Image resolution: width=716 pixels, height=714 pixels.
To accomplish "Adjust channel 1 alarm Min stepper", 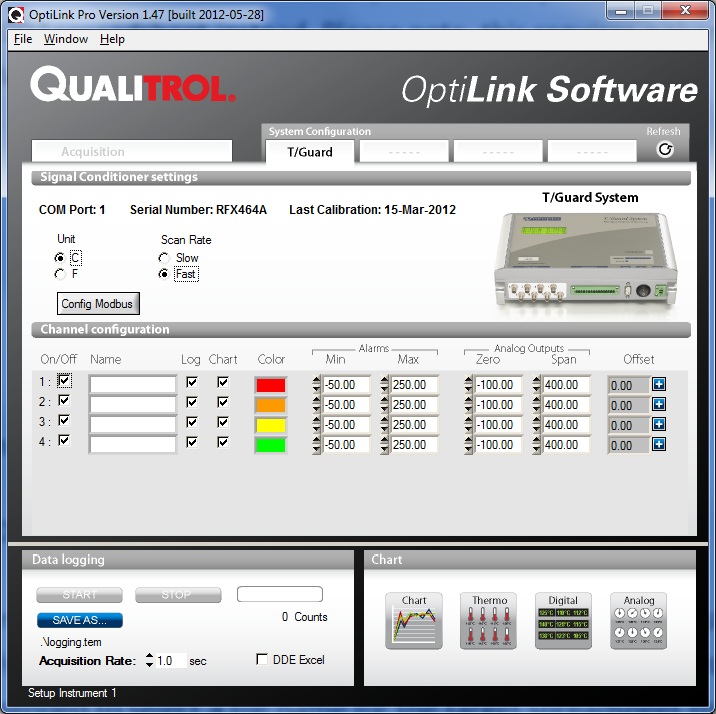I will point(317,385).
